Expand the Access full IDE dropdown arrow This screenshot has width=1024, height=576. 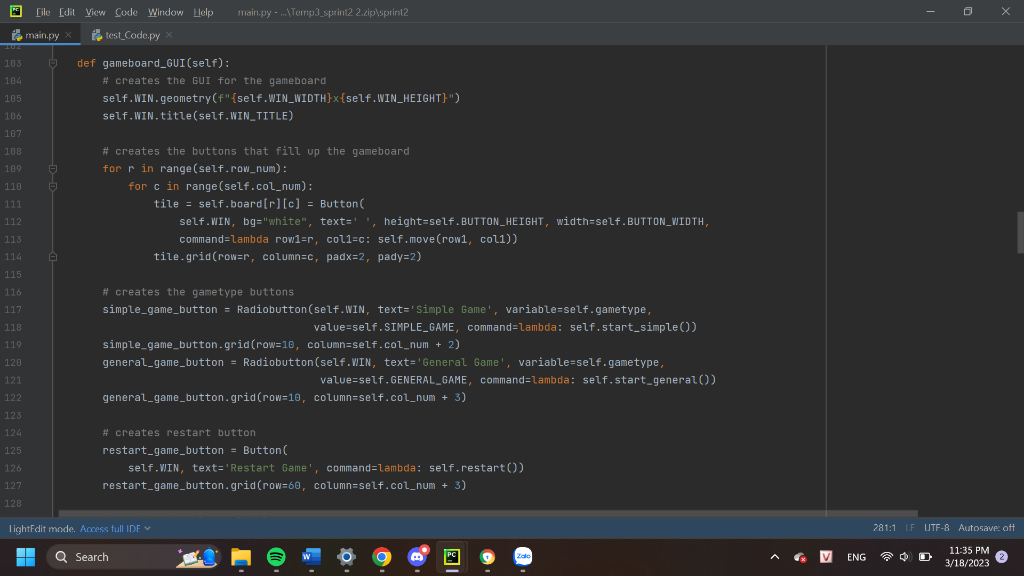coord(148,528)
